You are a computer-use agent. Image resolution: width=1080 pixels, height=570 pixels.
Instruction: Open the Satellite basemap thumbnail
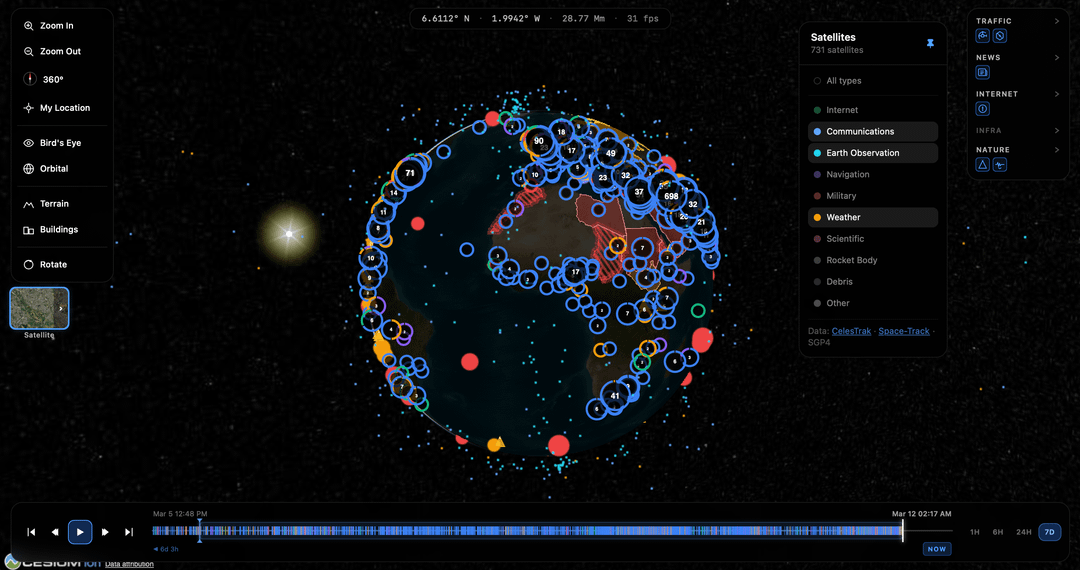click(39, 309)
